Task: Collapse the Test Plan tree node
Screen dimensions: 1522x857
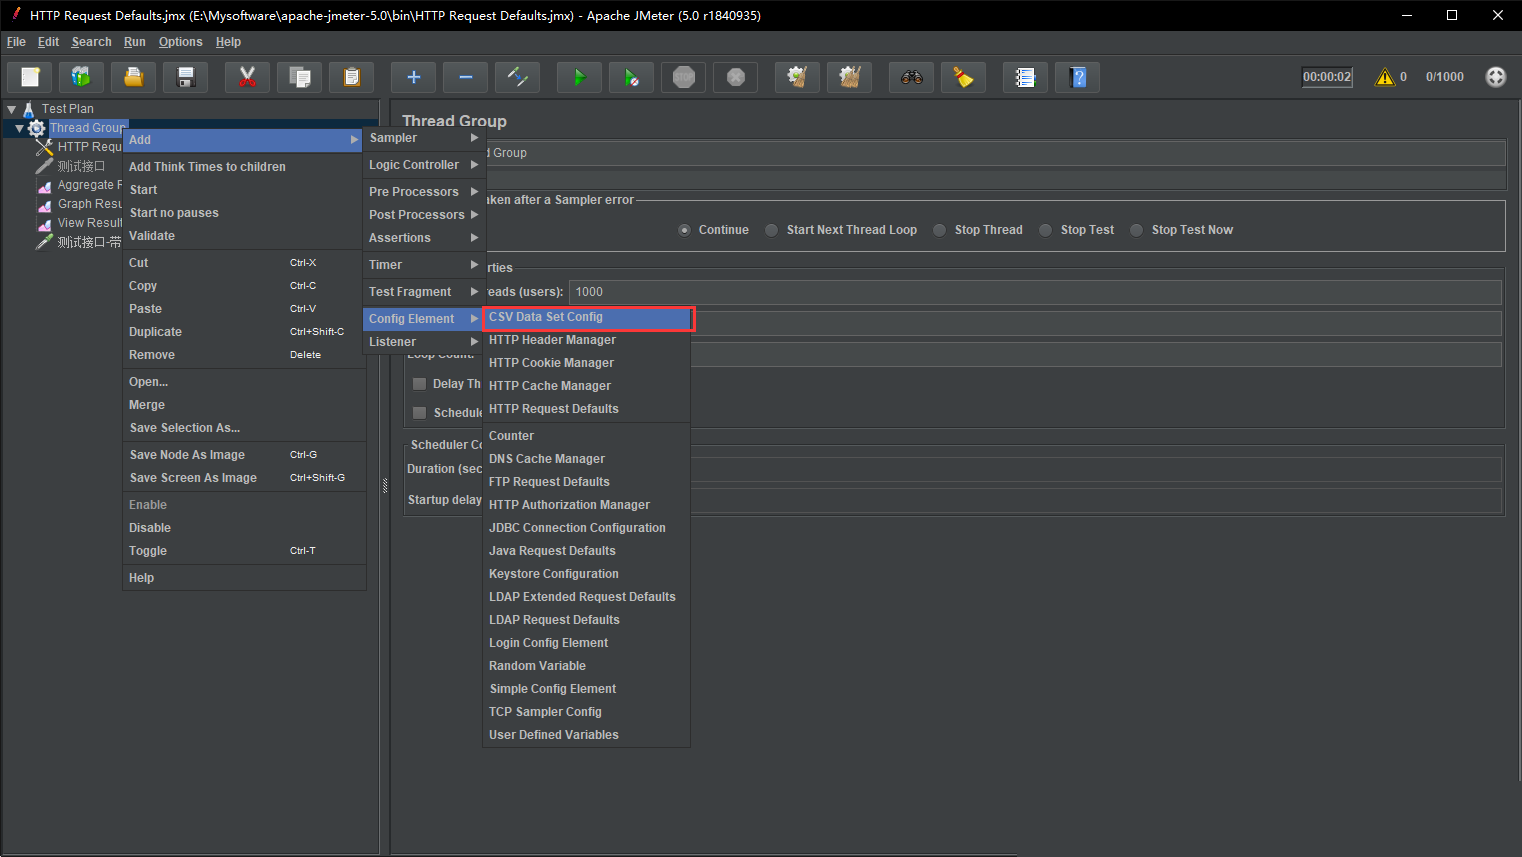Action: pyautogui.click(x=12, y=109)
